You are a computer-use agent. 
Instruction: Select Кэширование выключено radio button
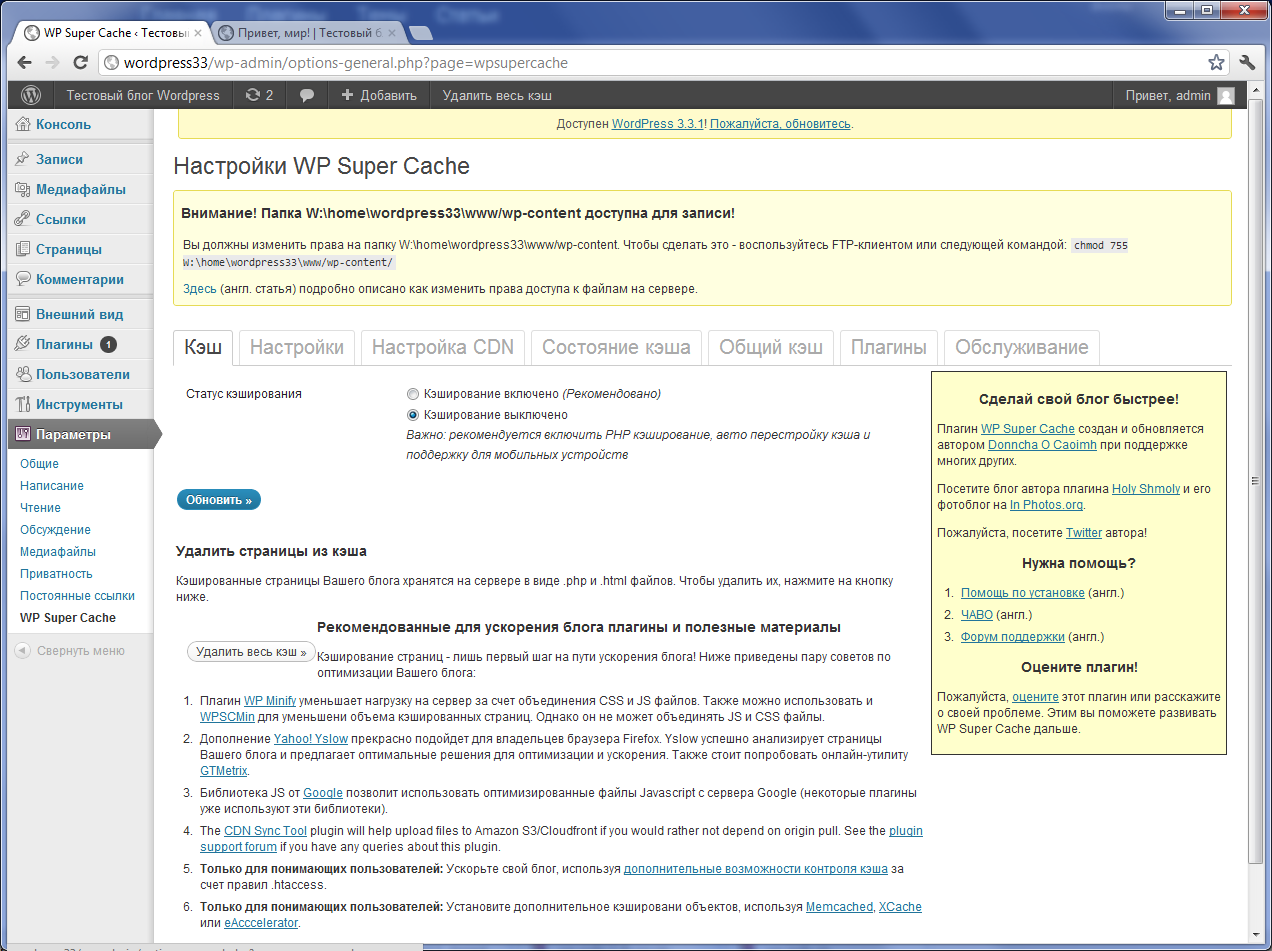413,415
